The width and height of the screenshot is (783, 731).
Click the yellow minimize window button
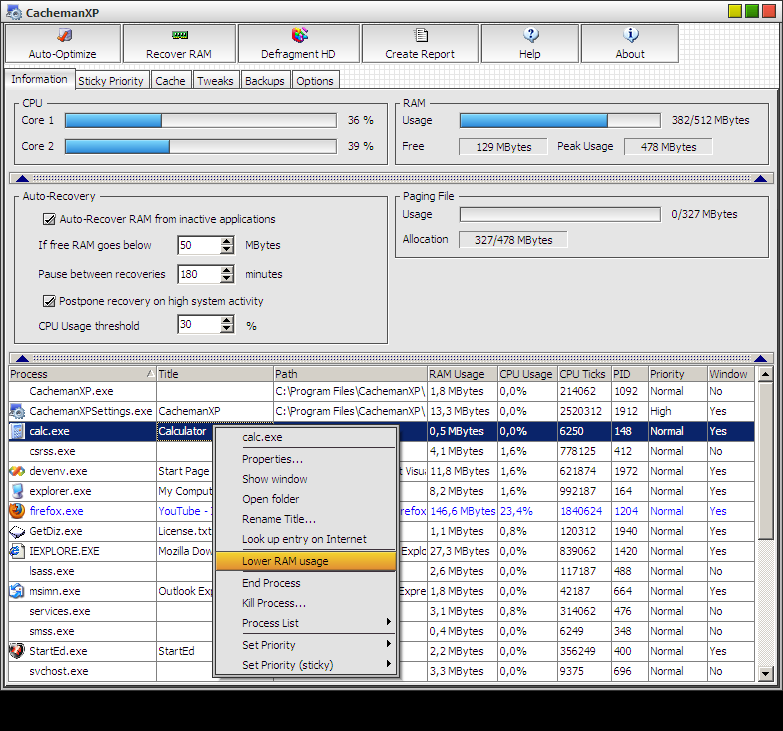[735, 11]
